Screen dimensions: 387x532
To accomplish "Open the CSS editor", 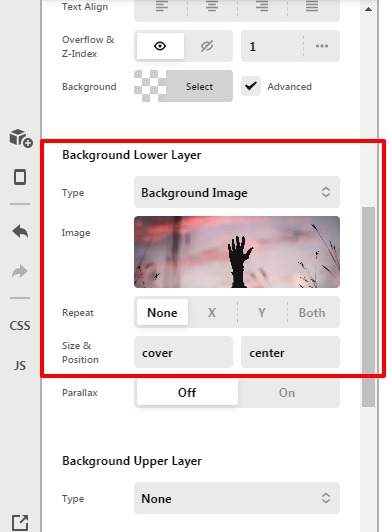I will 20,325.
